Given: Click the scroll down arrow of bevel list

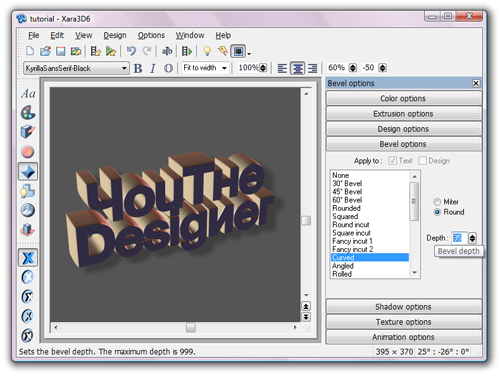Looking at the screenshot, I should [415, 273].
